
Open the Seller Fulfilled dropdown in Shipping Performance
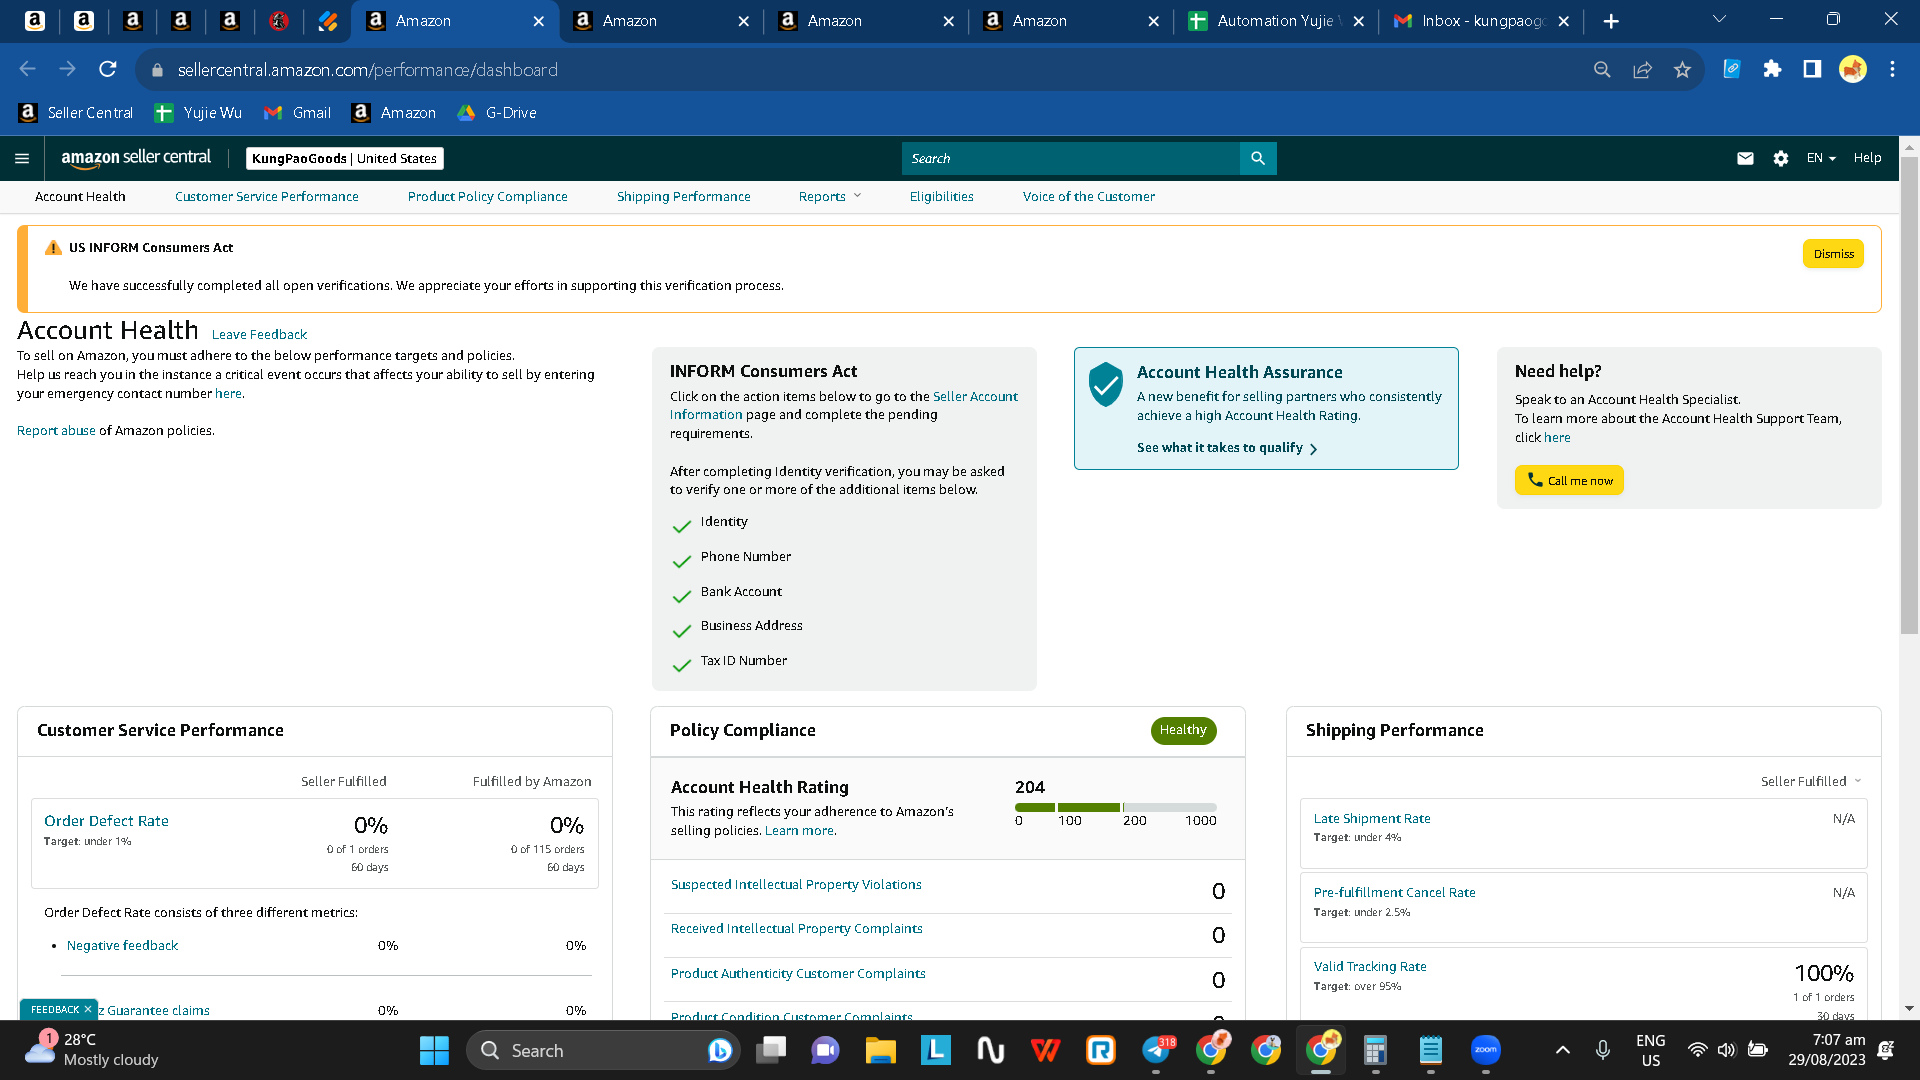tap(1811, 781)
